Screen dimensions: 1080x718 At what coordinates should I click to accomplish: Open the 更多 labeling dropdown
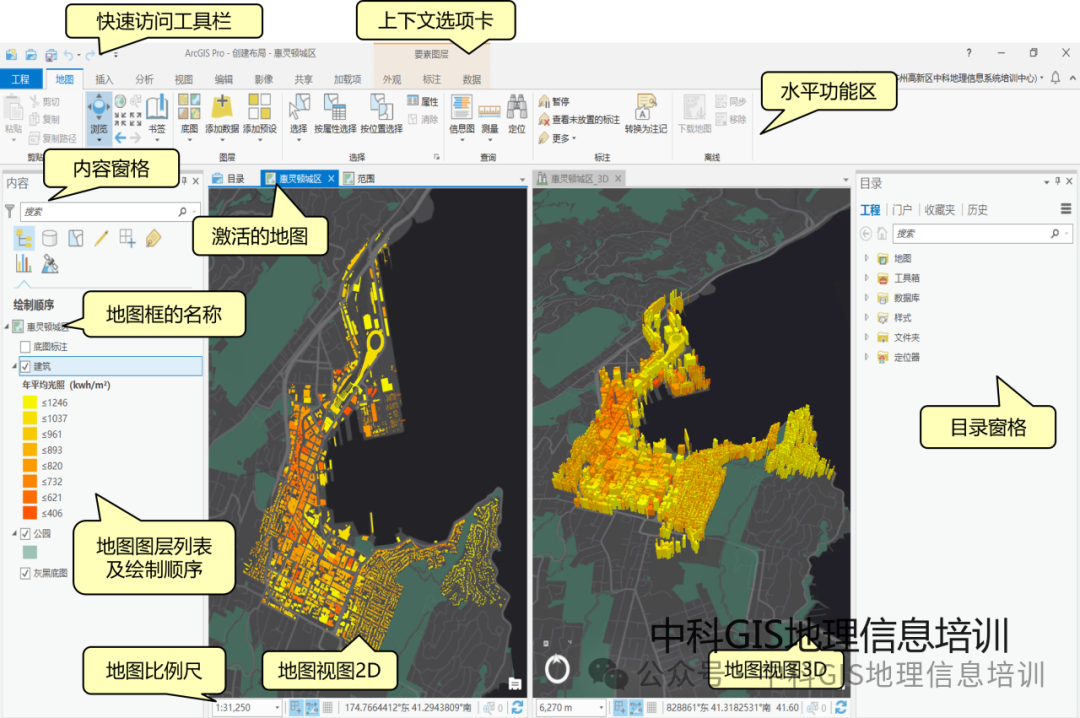point(559,138)
